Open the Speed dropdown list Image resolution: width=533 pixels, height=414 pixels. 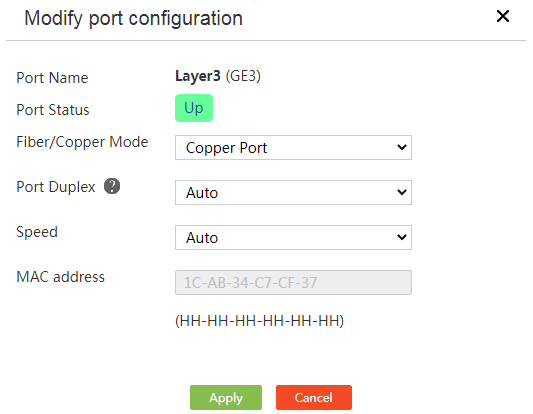click(x=293, y=237)
